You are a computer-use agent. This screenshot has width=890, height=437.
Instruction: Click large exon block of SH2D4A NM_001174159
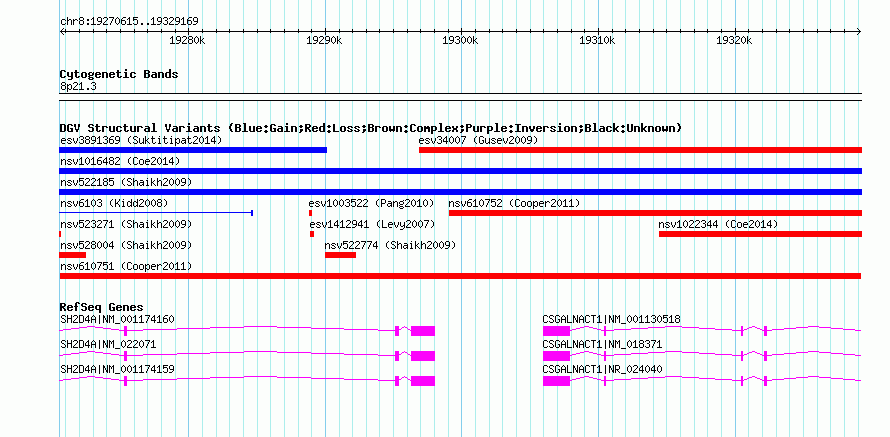coord(423,381)
